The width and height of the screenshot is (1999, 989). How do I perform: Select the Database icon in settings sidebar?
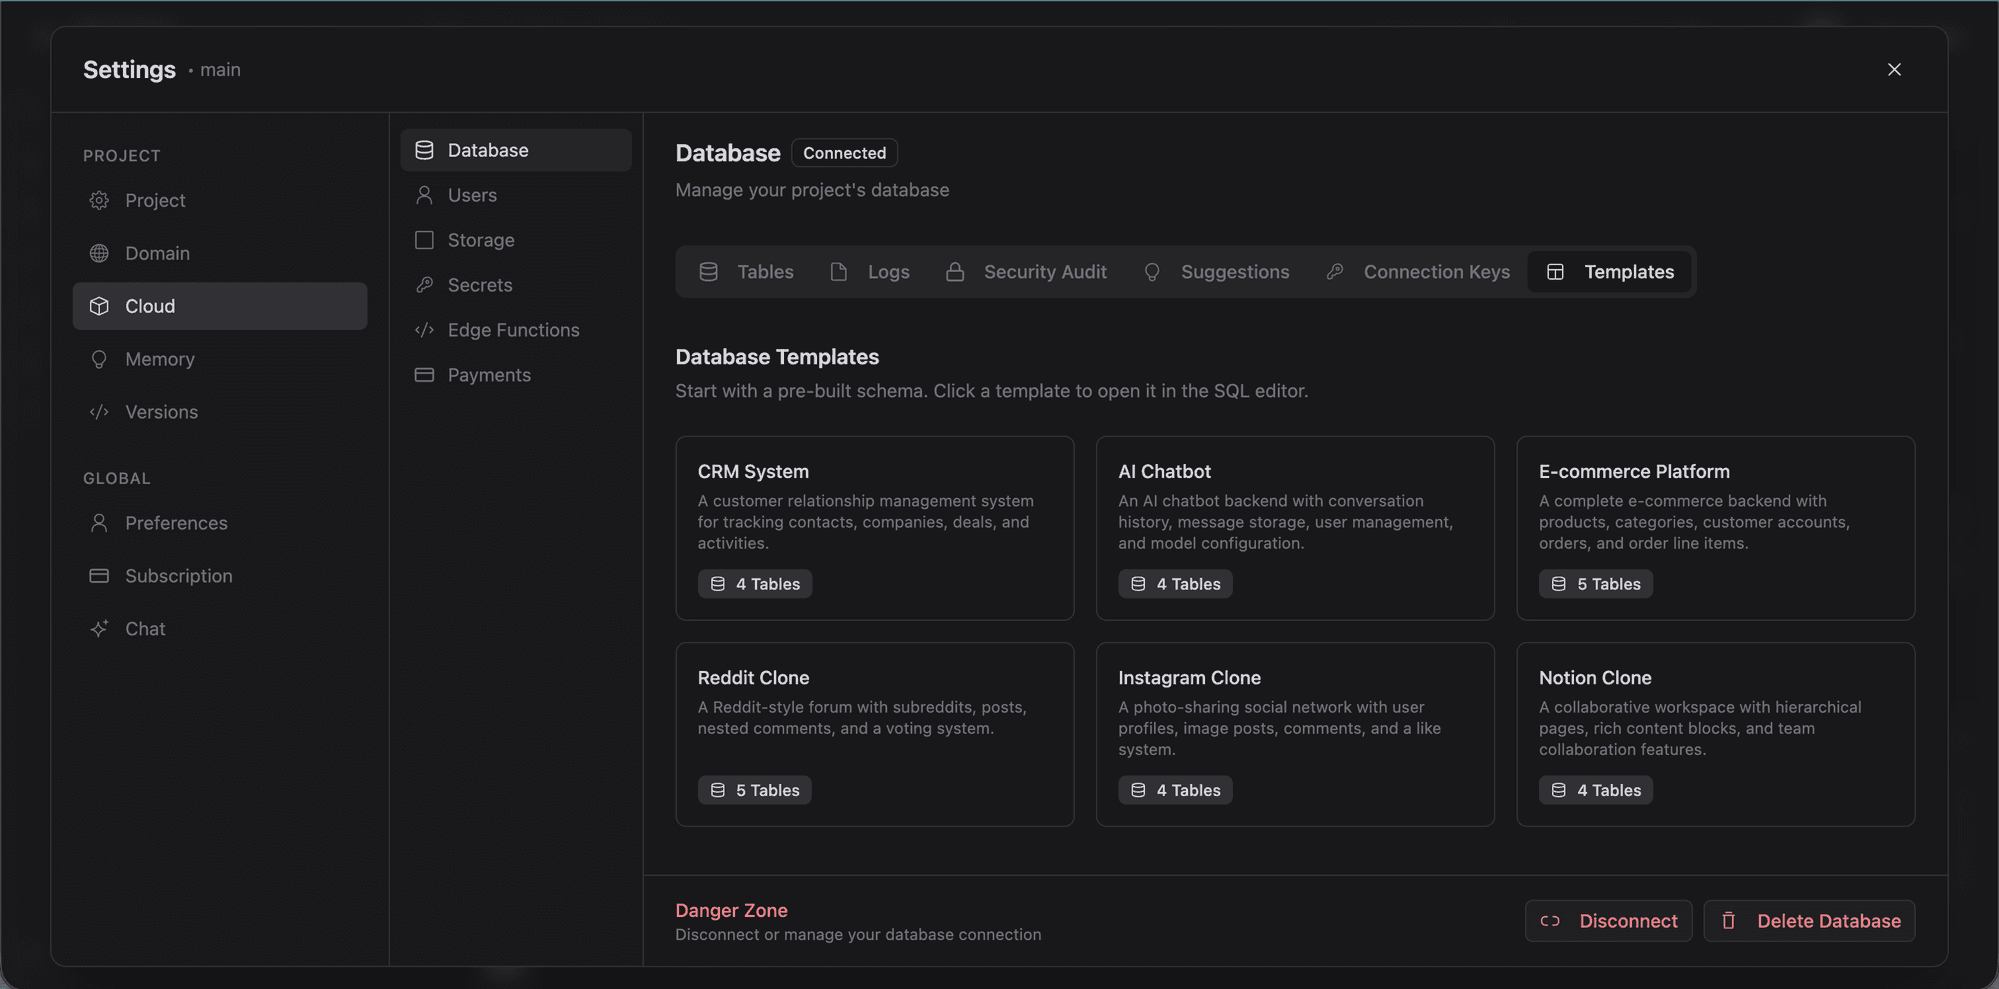[x=424, y=149]
